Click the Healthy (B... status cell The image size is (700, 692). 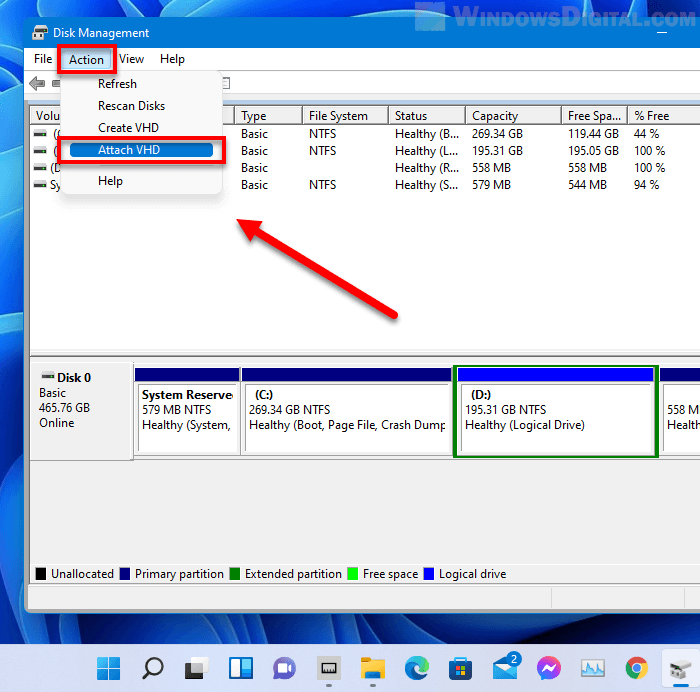coord(427,133)
